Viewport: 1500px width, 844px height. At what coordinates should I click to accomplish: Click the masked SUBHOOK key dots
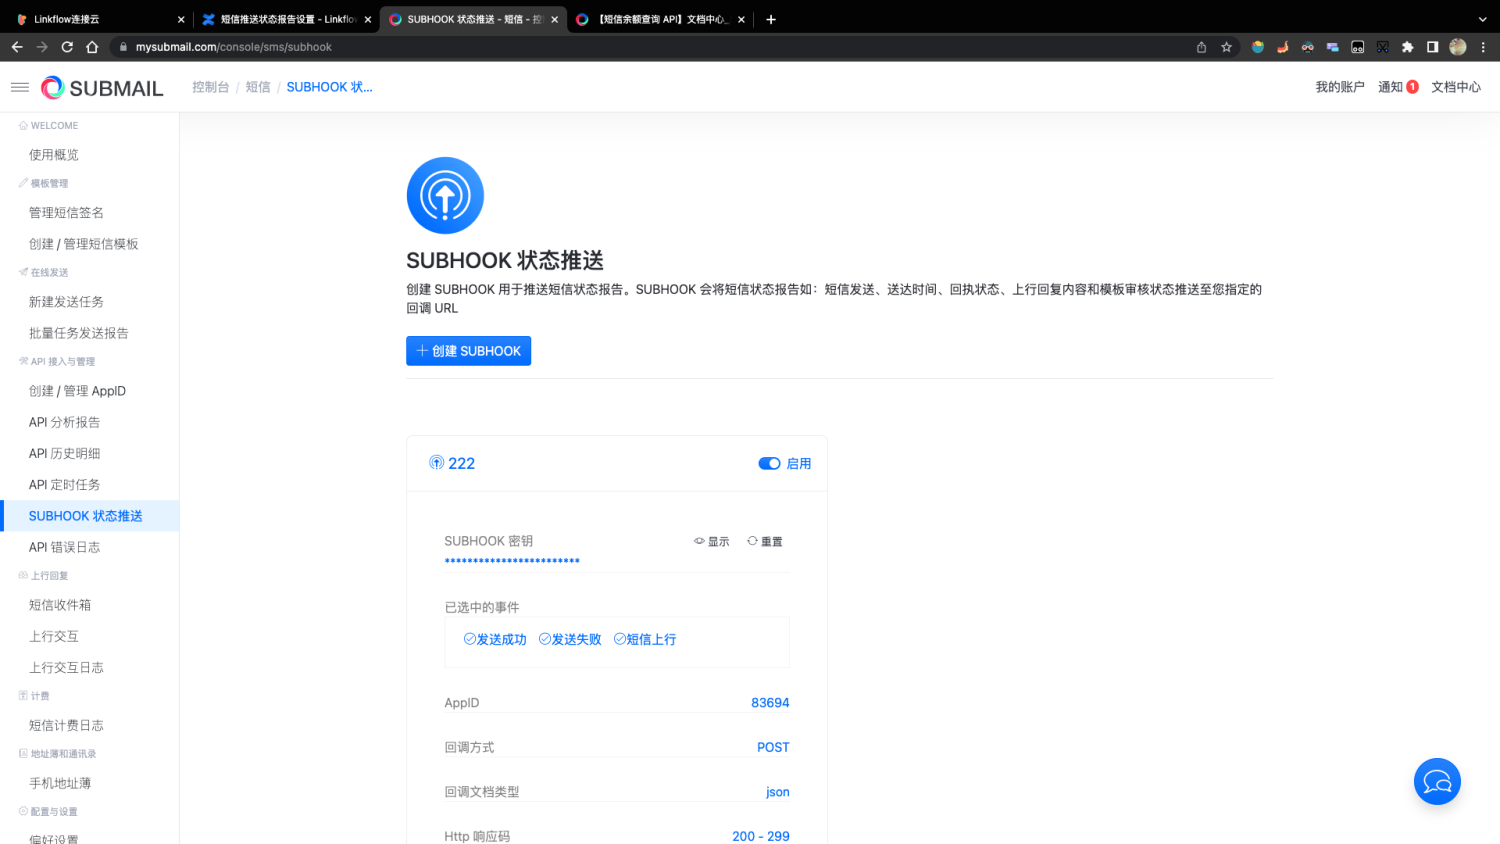click(512, 561)
